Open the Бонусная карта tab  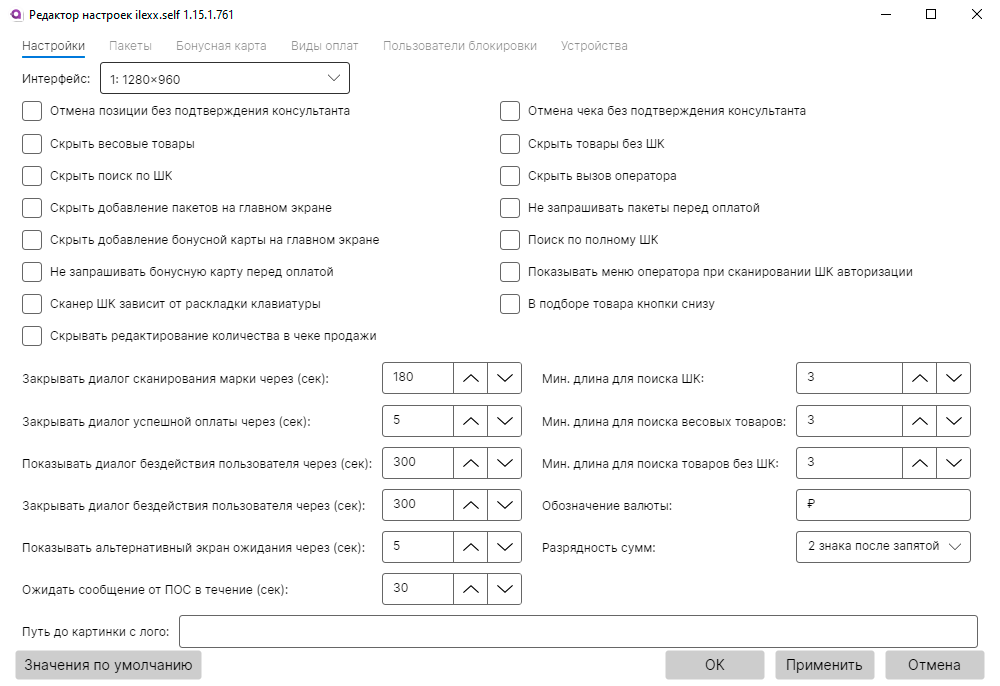pos(221,46)
